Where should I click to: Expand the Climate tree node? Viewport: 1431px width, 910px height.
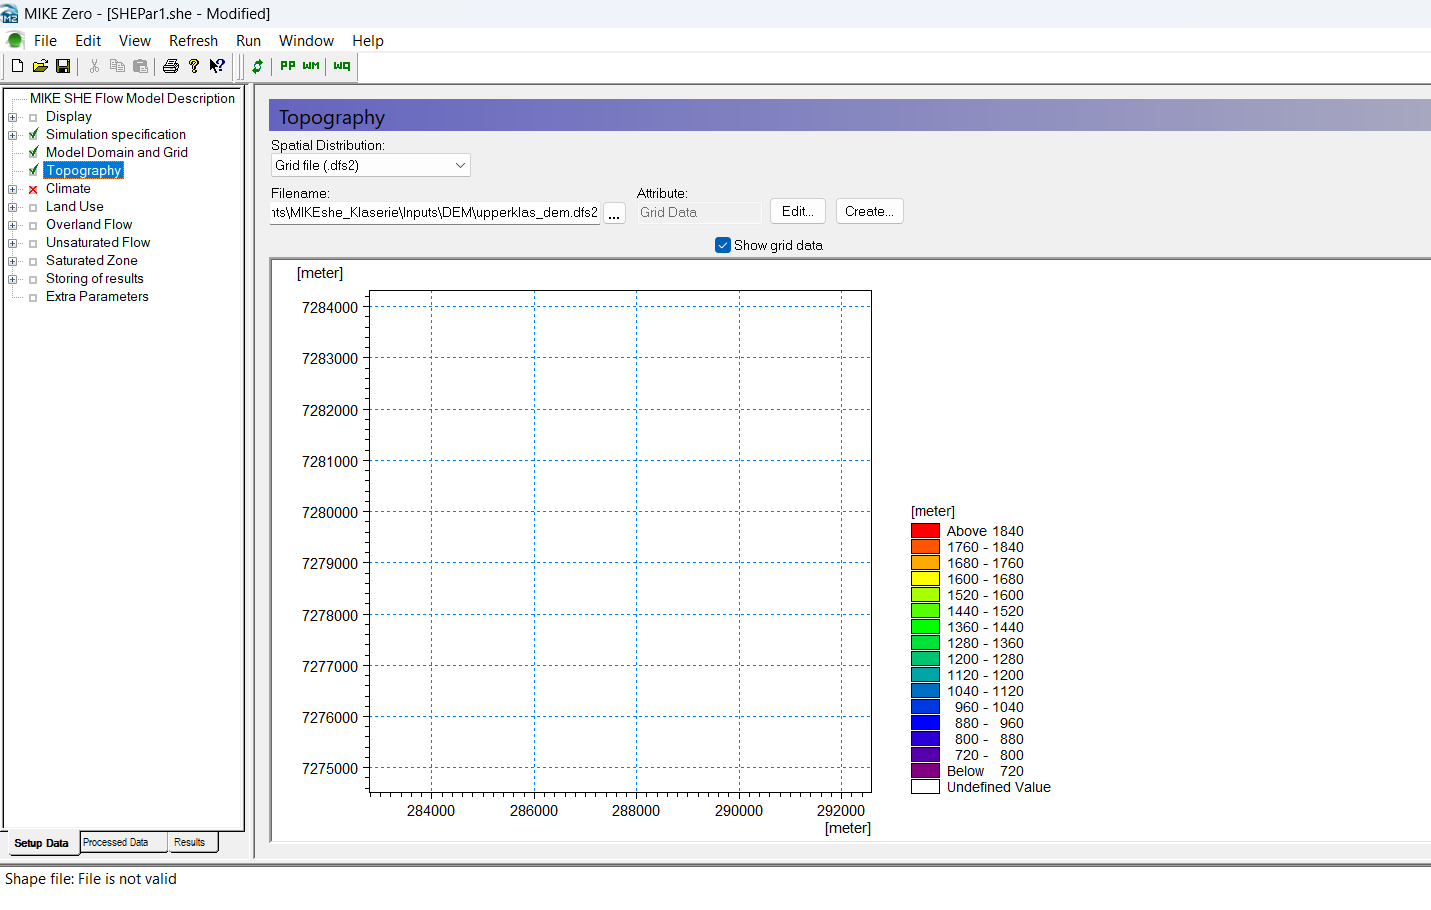tap(12, 189)
